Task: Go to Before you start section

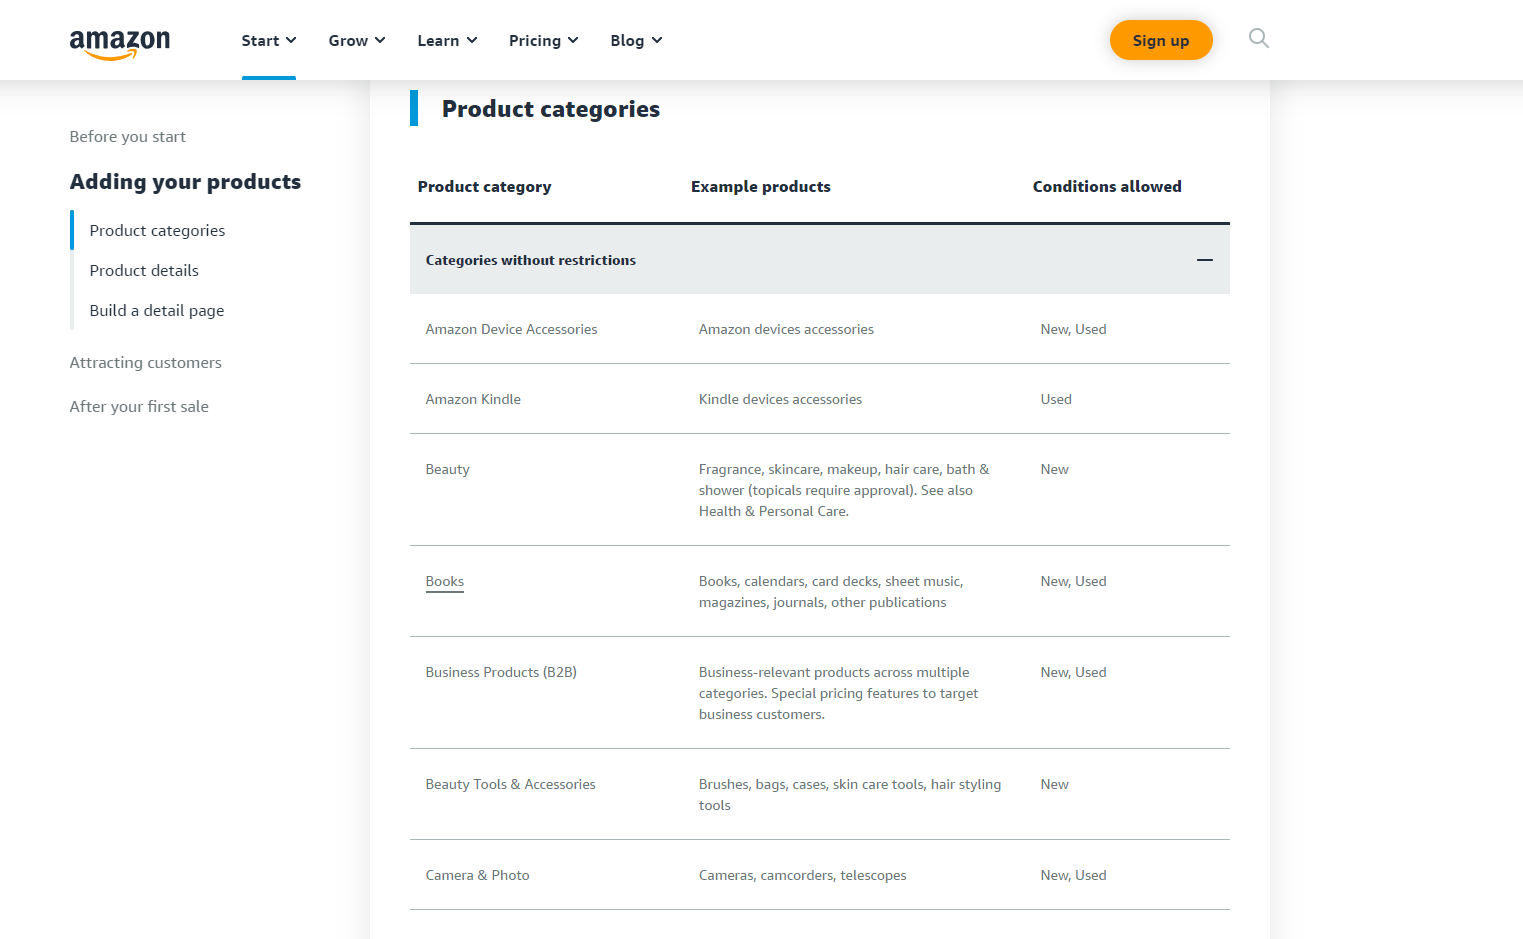Action: point(128,137)
